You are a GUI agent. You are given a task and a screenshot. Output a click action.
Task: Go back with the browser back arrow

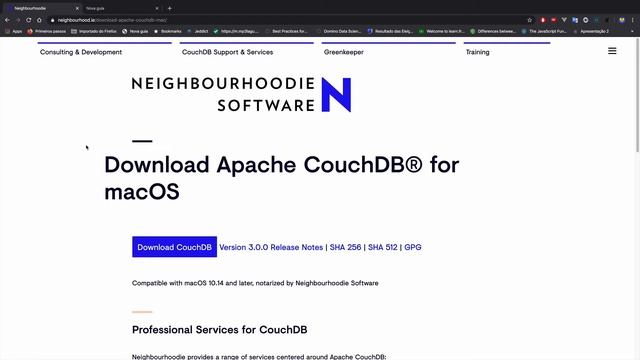point(7,20)
